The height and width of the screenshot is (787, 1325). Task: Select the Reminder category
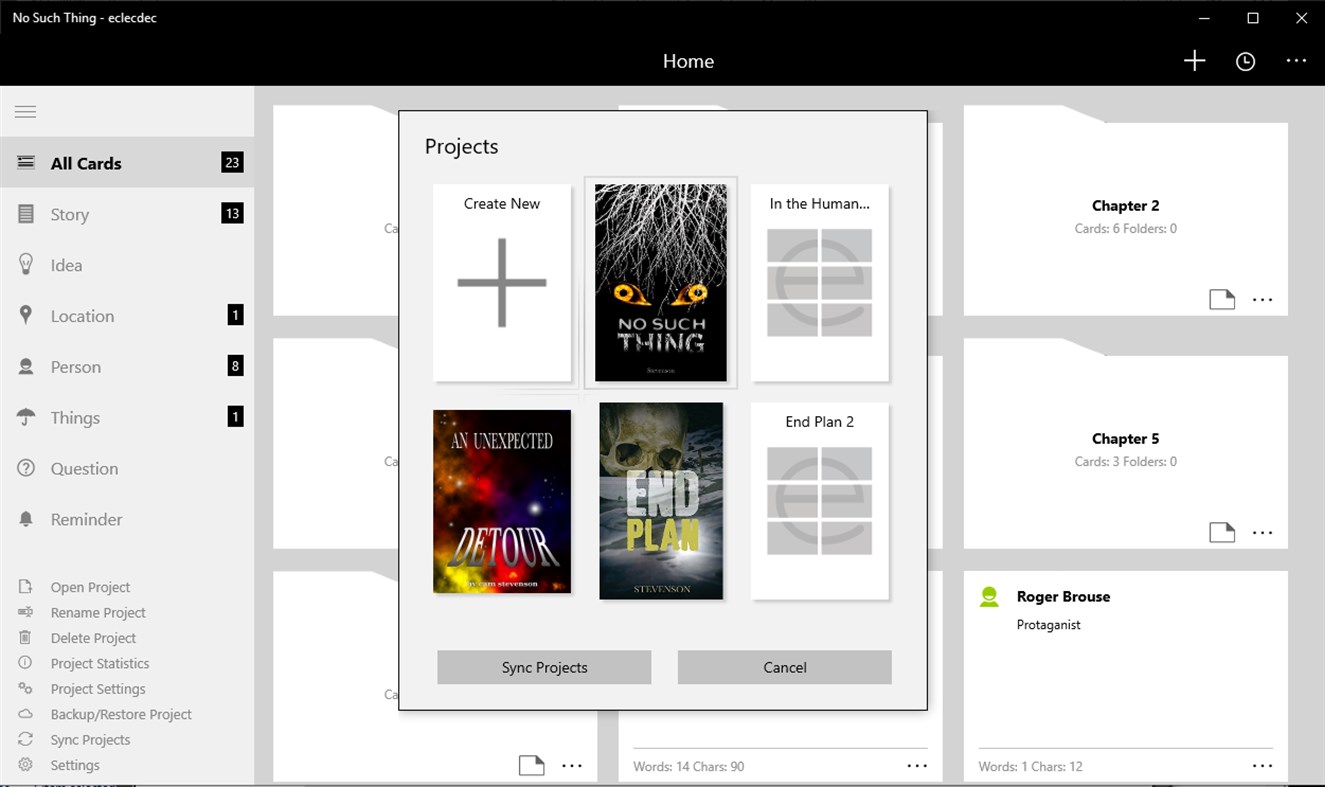(127, 519)
